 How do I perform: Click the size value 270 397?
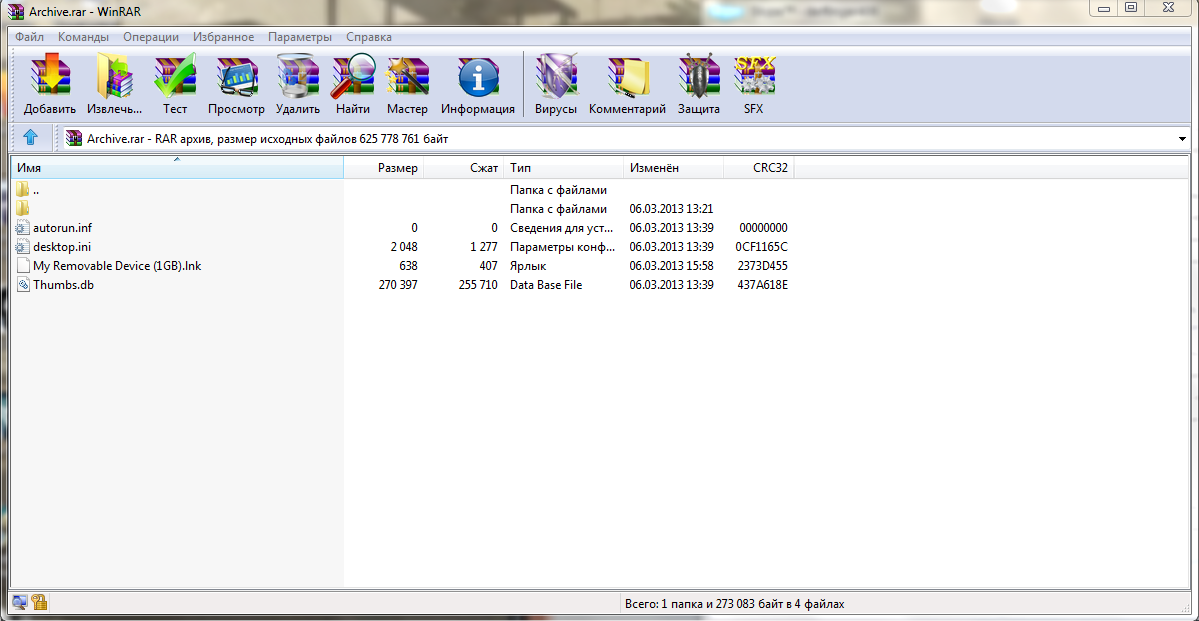398,284
